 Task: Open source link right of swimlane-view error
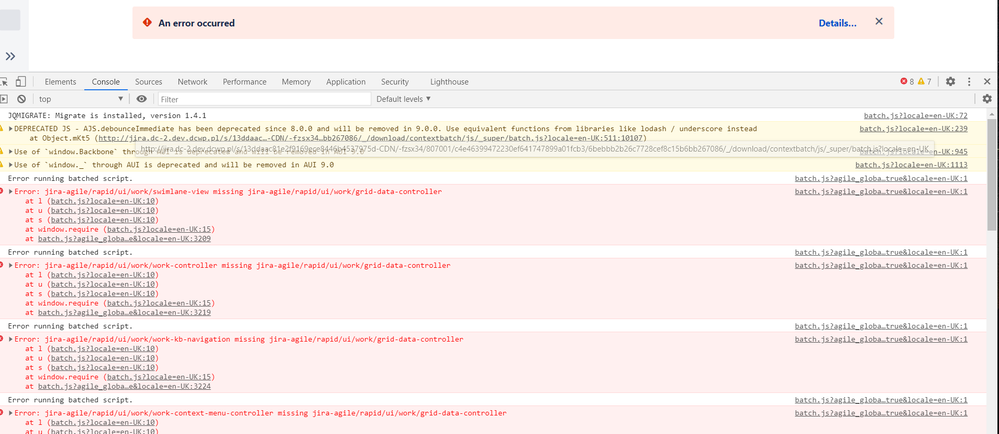[x=881, y=191]
